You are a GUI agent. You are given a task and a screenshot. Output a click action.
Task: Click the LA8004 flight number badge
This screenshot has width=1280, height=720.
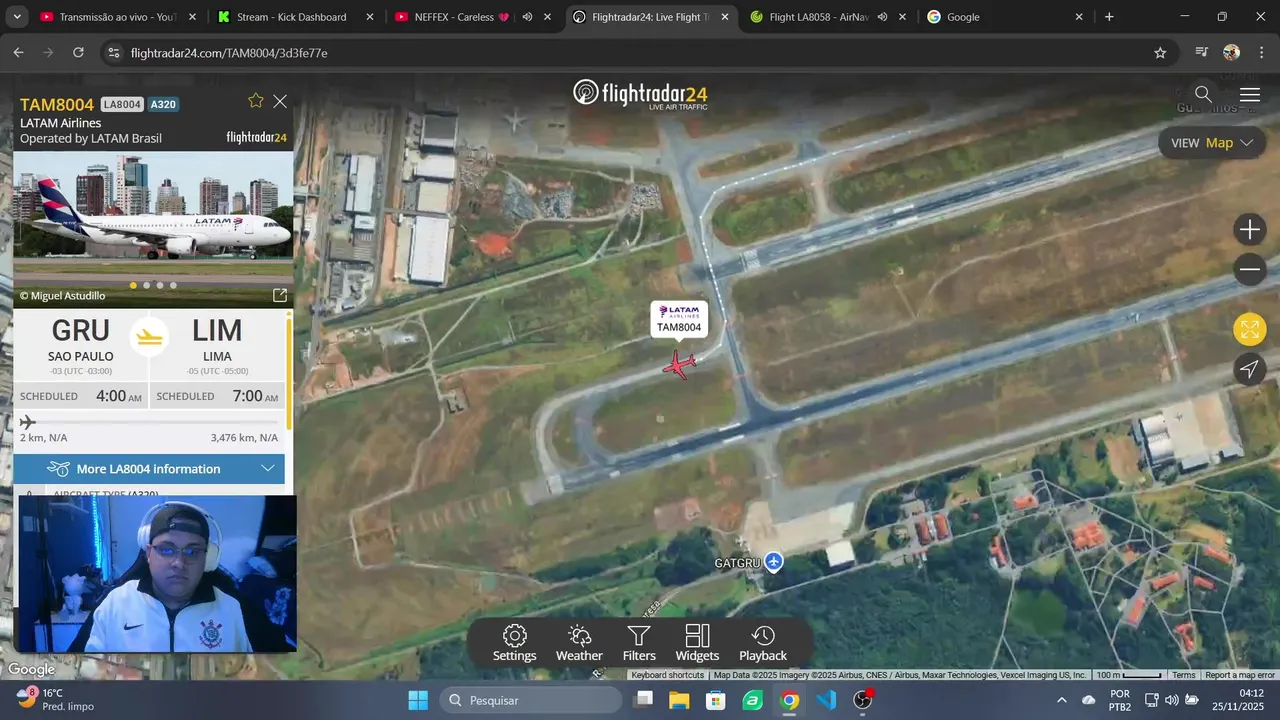coord(122,104)
